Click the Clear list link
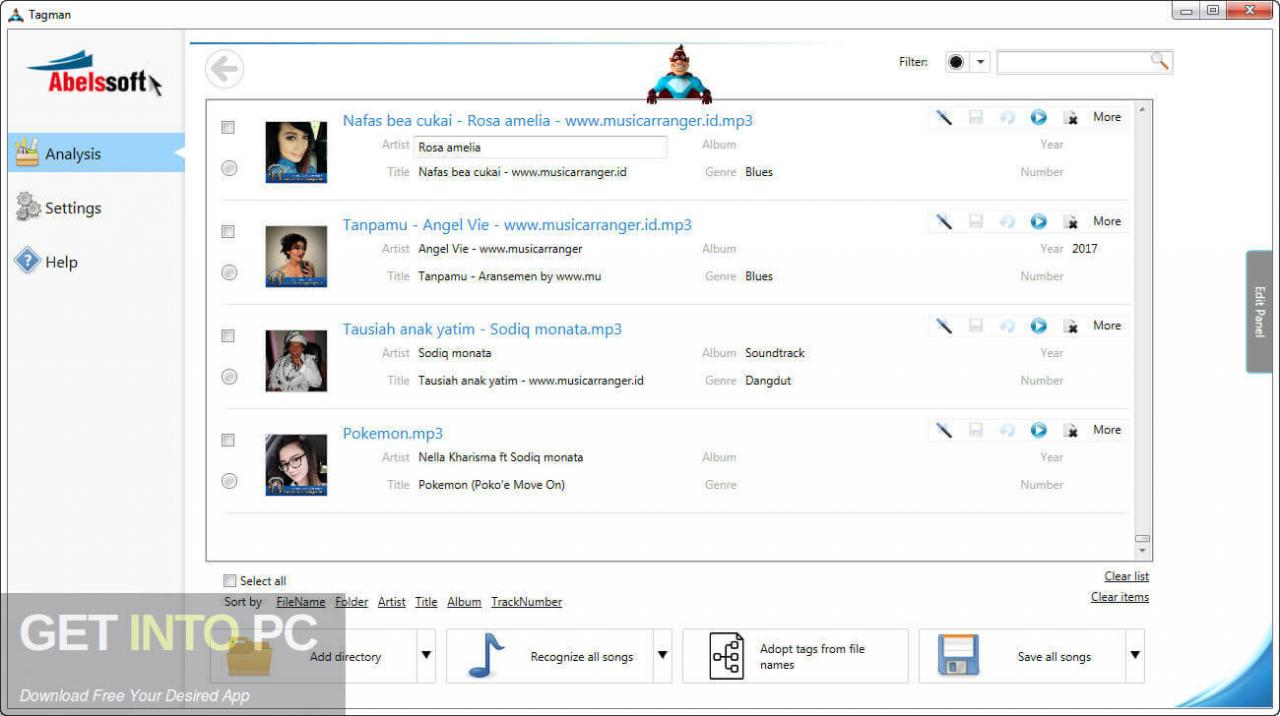1280x716 pixels. [1126, 576]
